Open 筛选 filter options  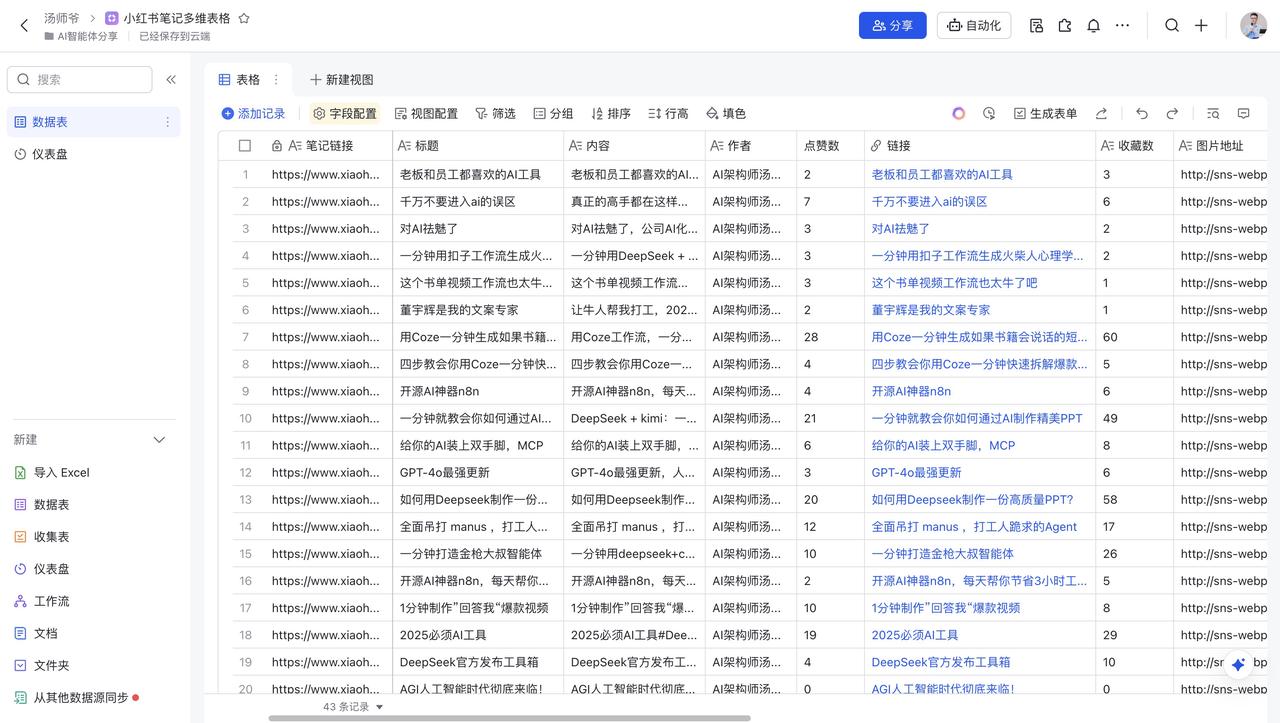tap(495, 114)
